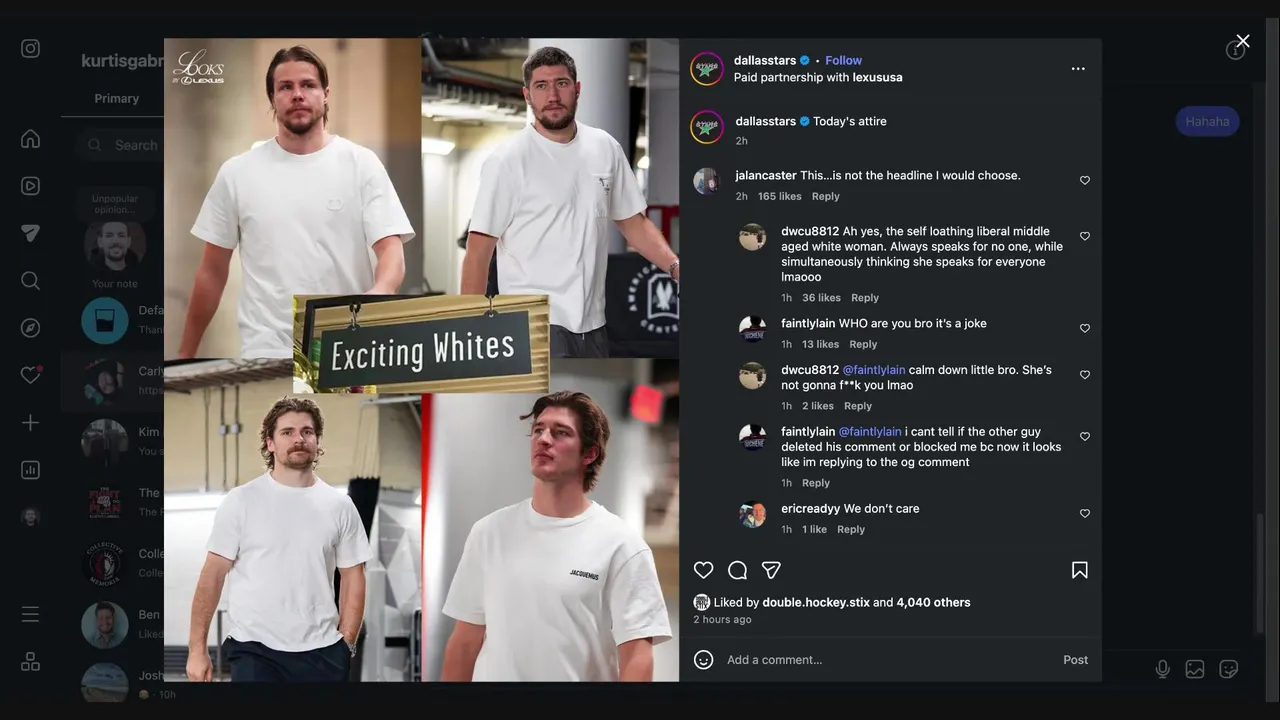Reply to jalancaster's comment

point(826,196)
